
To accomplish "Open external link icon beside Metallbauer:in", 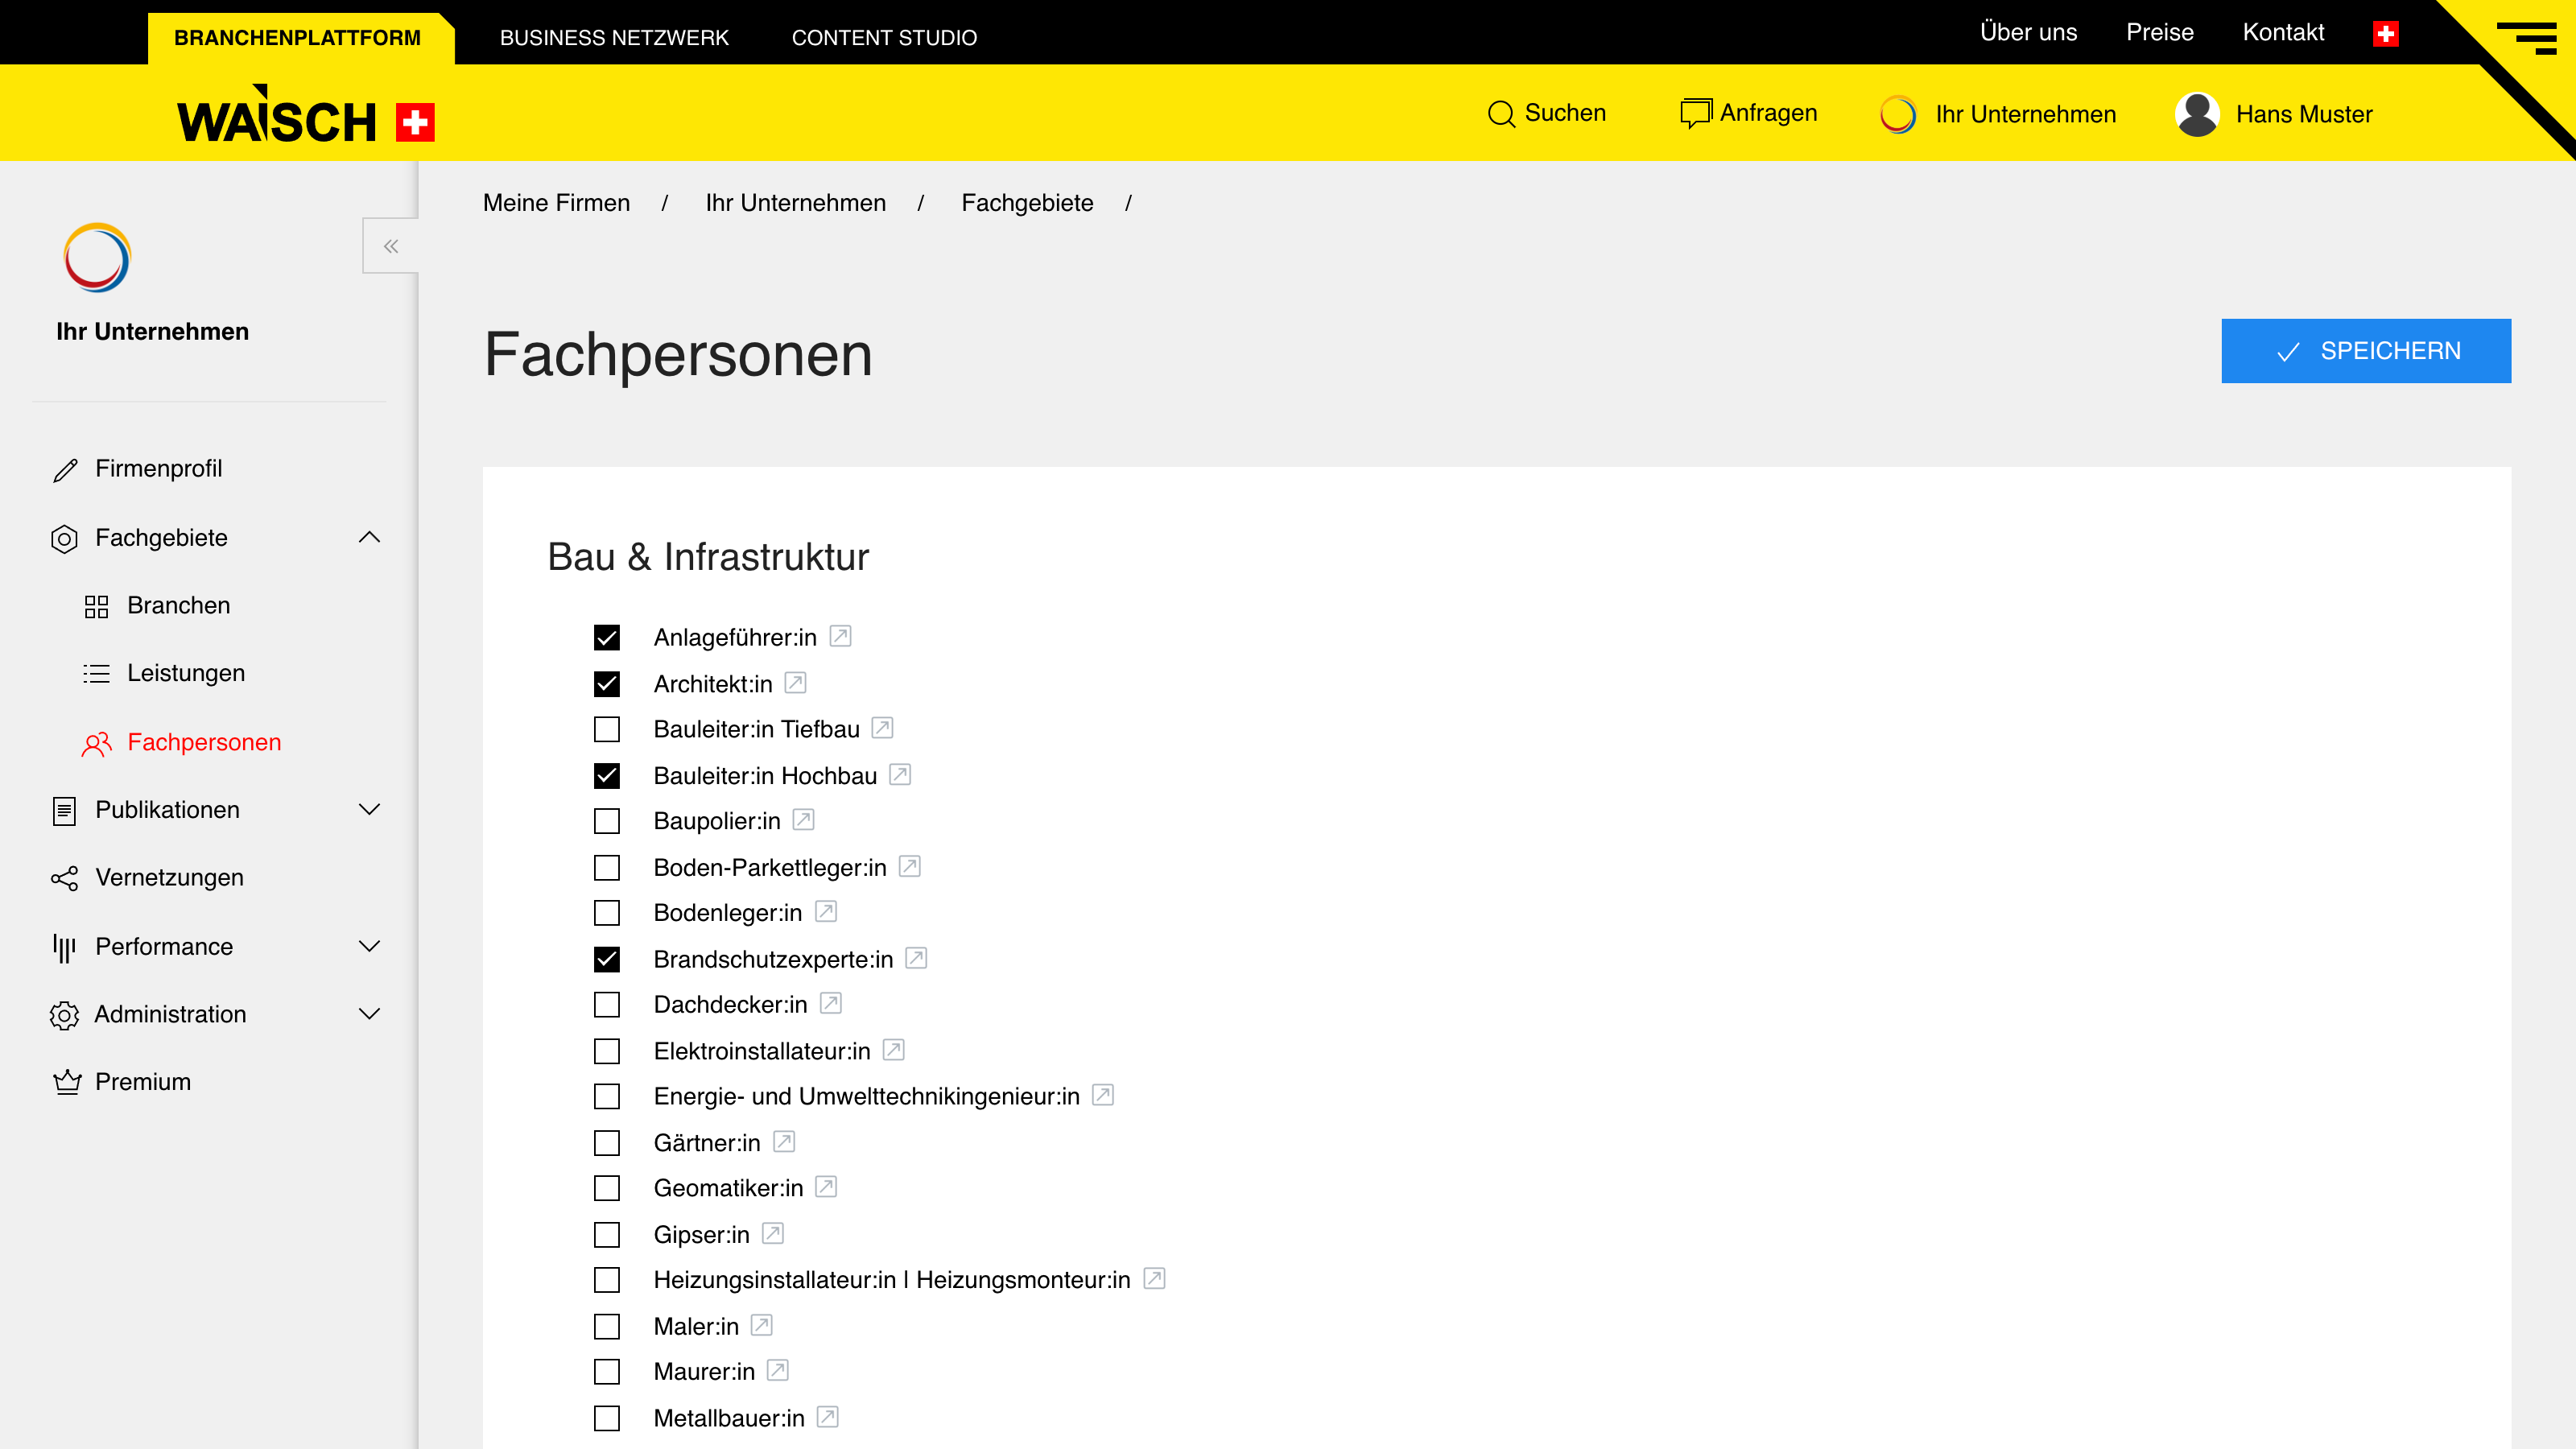I will (827, 1417).
